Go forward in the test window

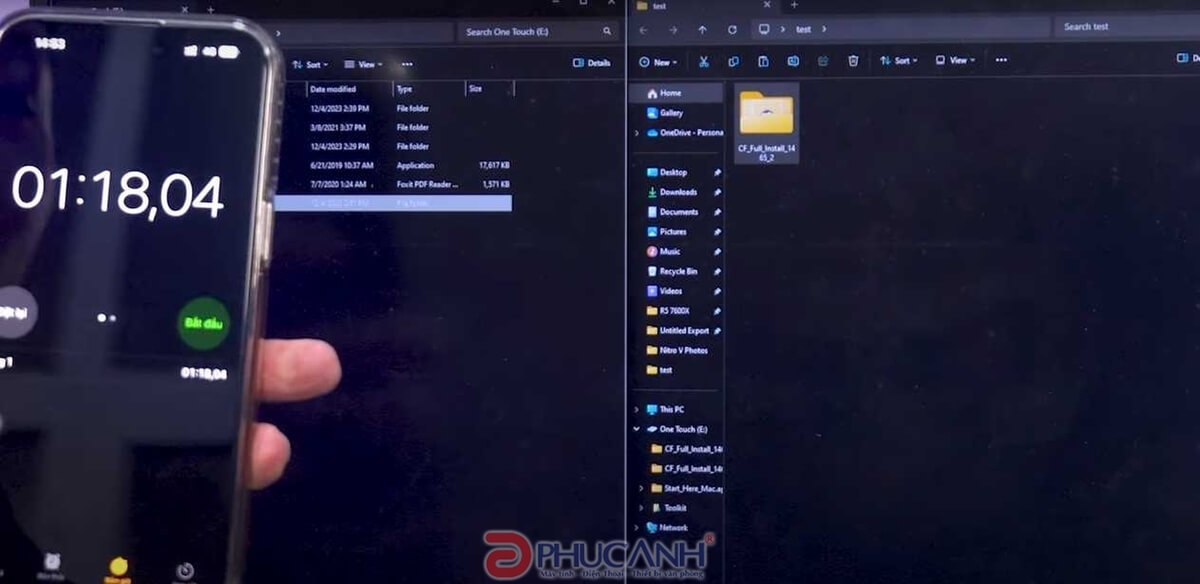(x=672, y=29)
